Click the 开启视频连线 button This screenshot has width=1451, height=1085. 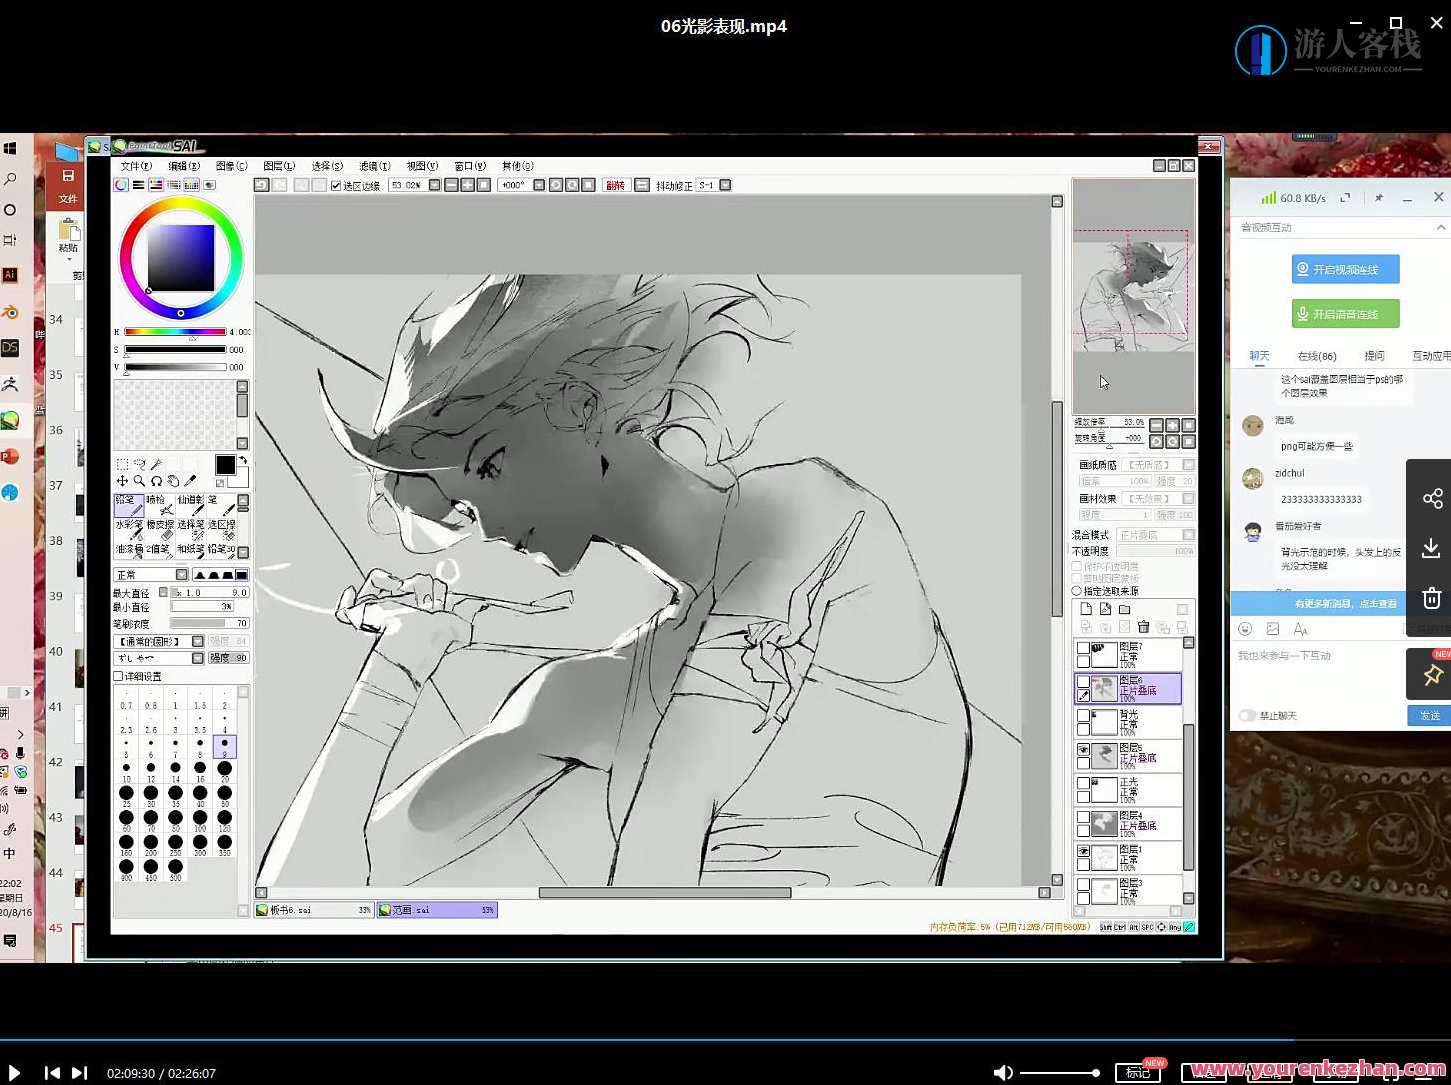1345,269
